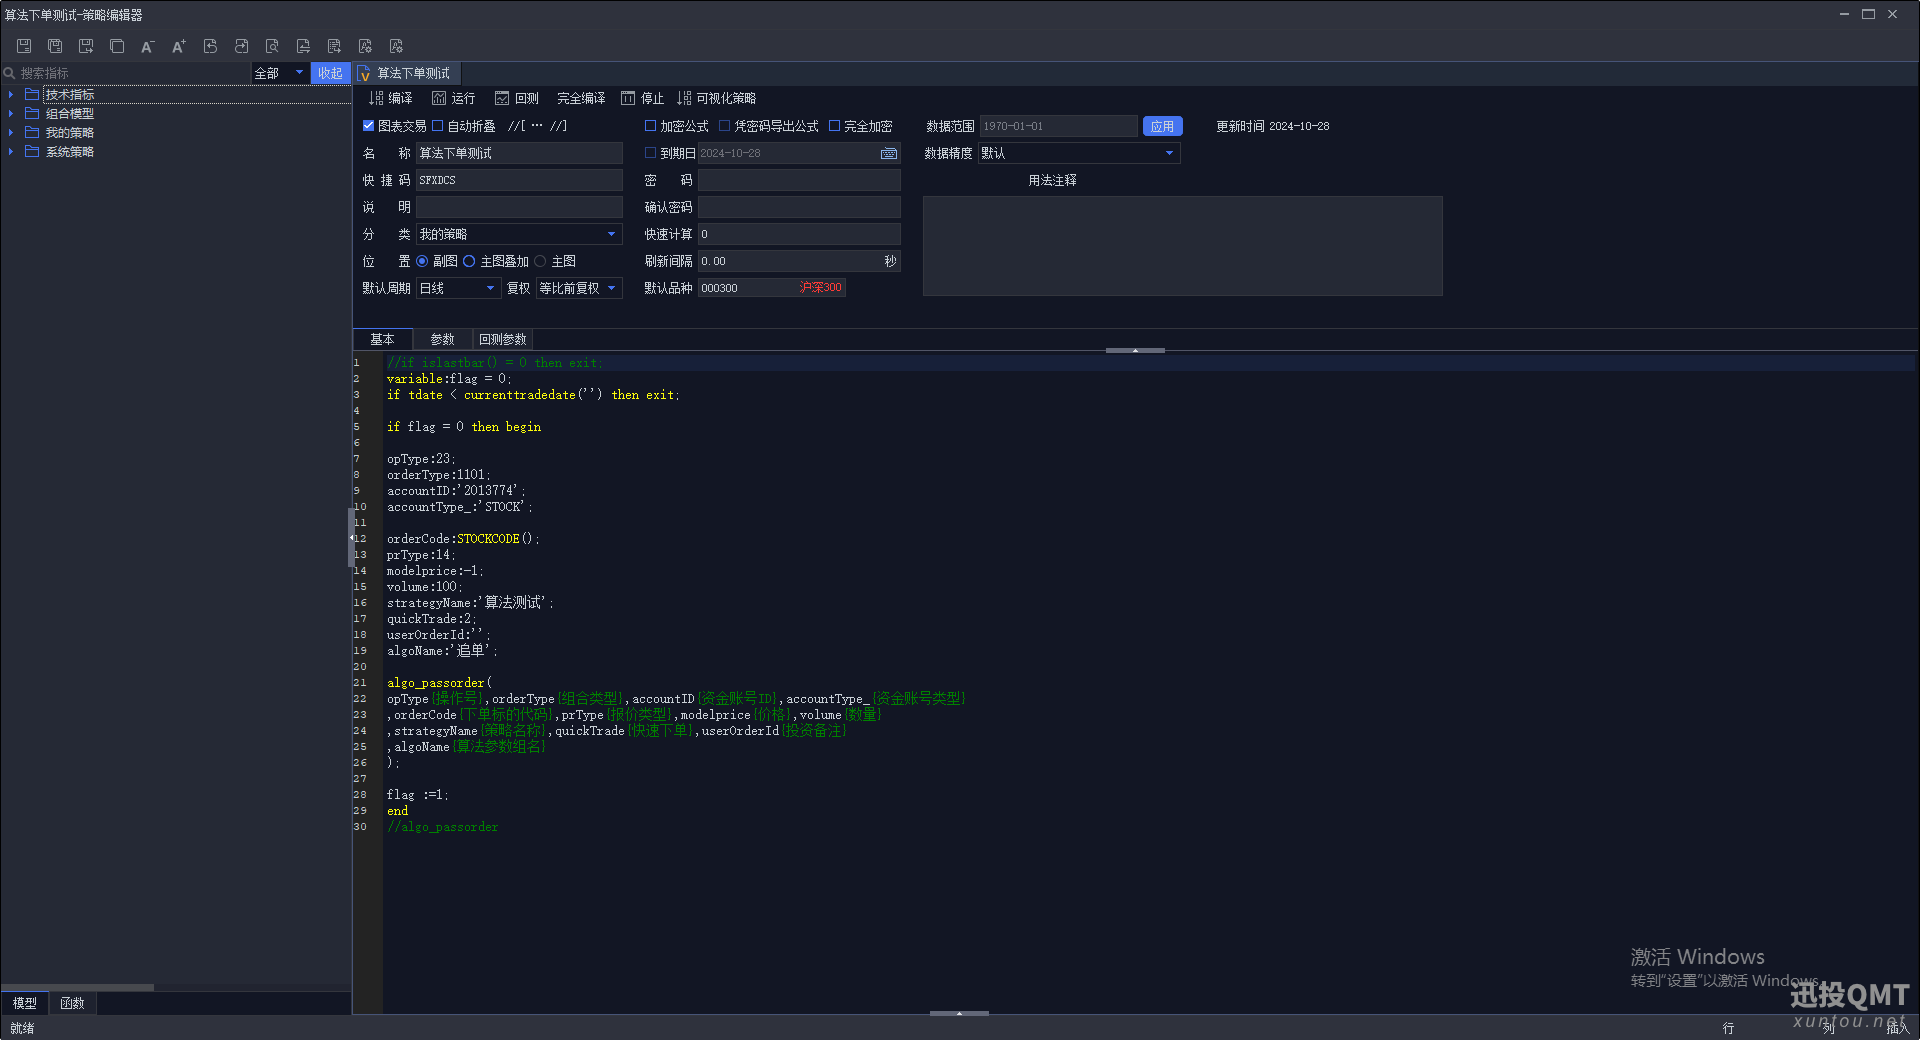Click the export list icon in toolbar

pyautogui.click(x=334, y=46)
